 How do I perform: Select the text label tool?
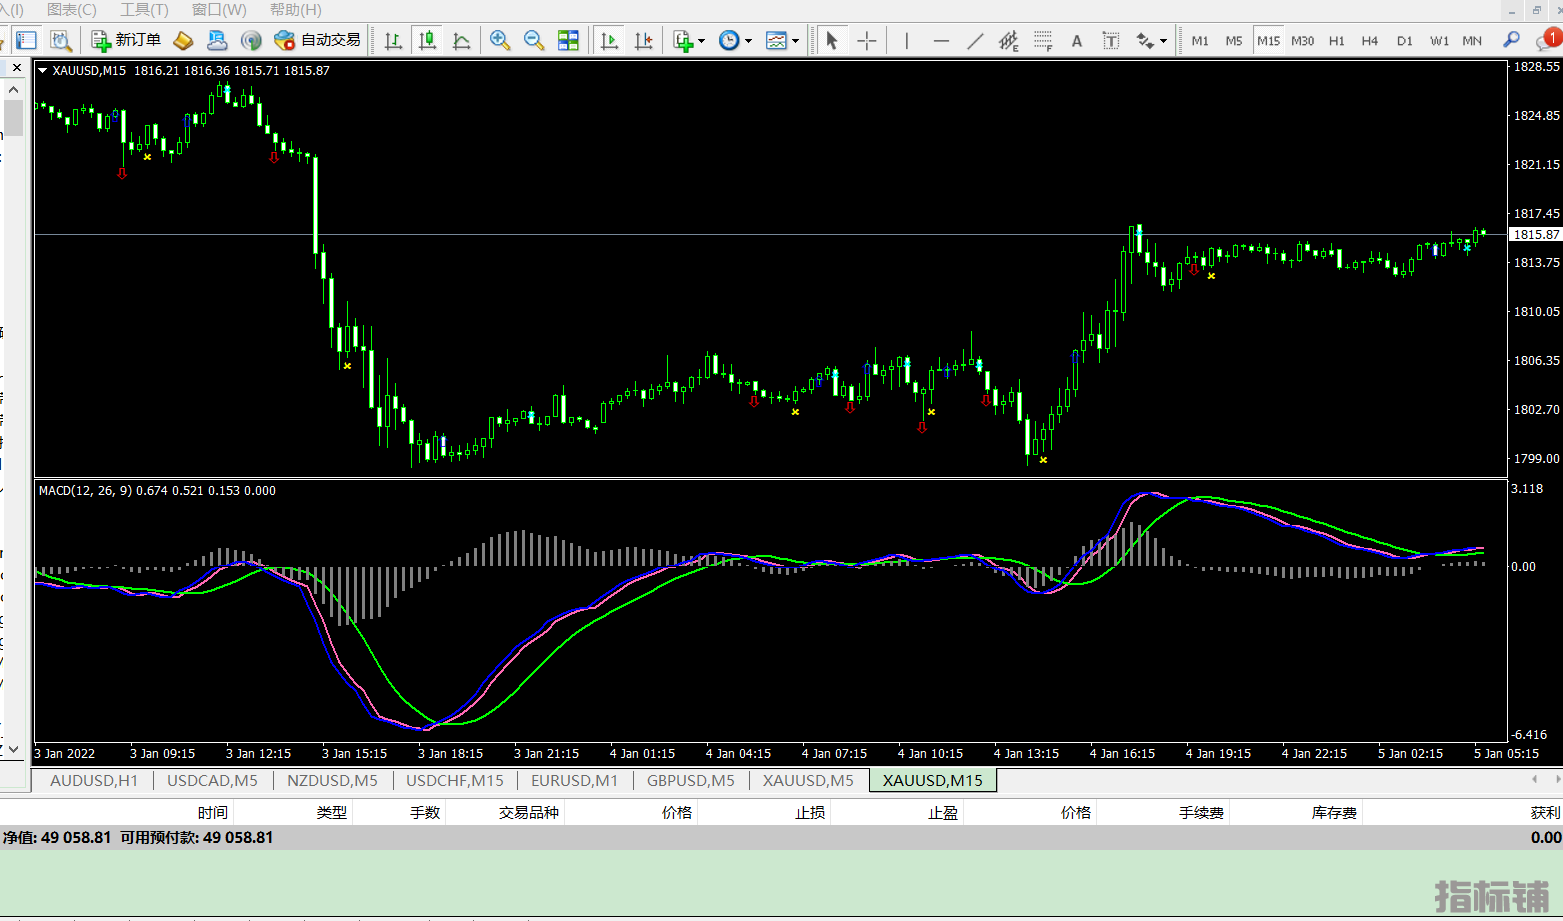[x=1111, y=40]
